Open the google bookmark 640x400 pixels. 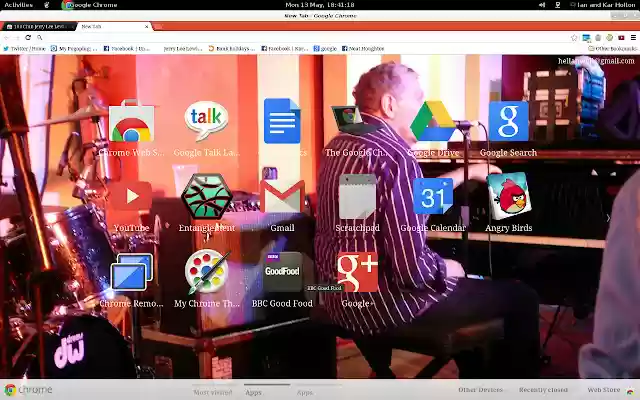click(x=325, y=49)
